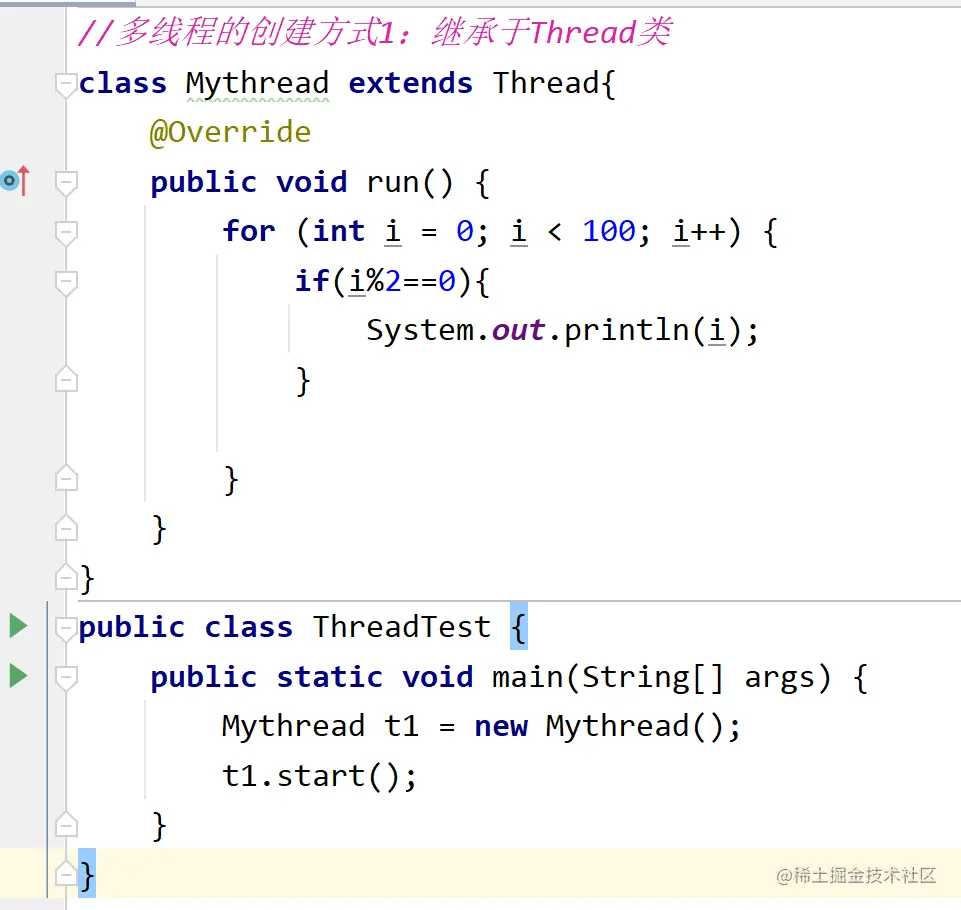Collapse the if(i%2==0) block fold marker

(x=66, y=283)
